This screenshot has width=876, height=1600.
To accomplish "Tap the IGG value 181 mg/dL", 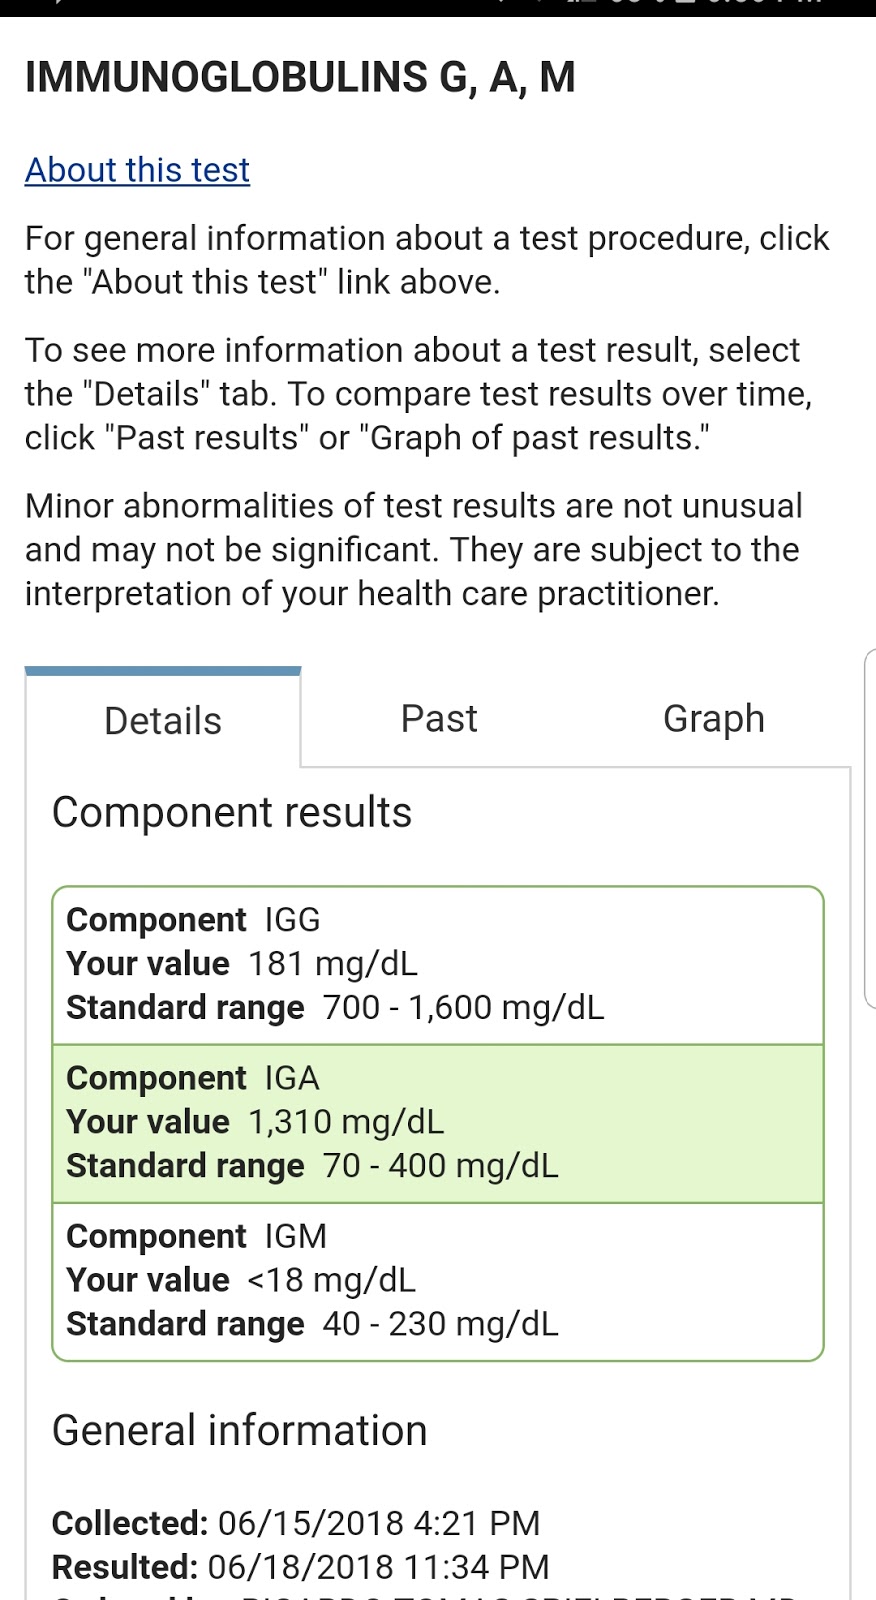I will [x=332, y=963].
